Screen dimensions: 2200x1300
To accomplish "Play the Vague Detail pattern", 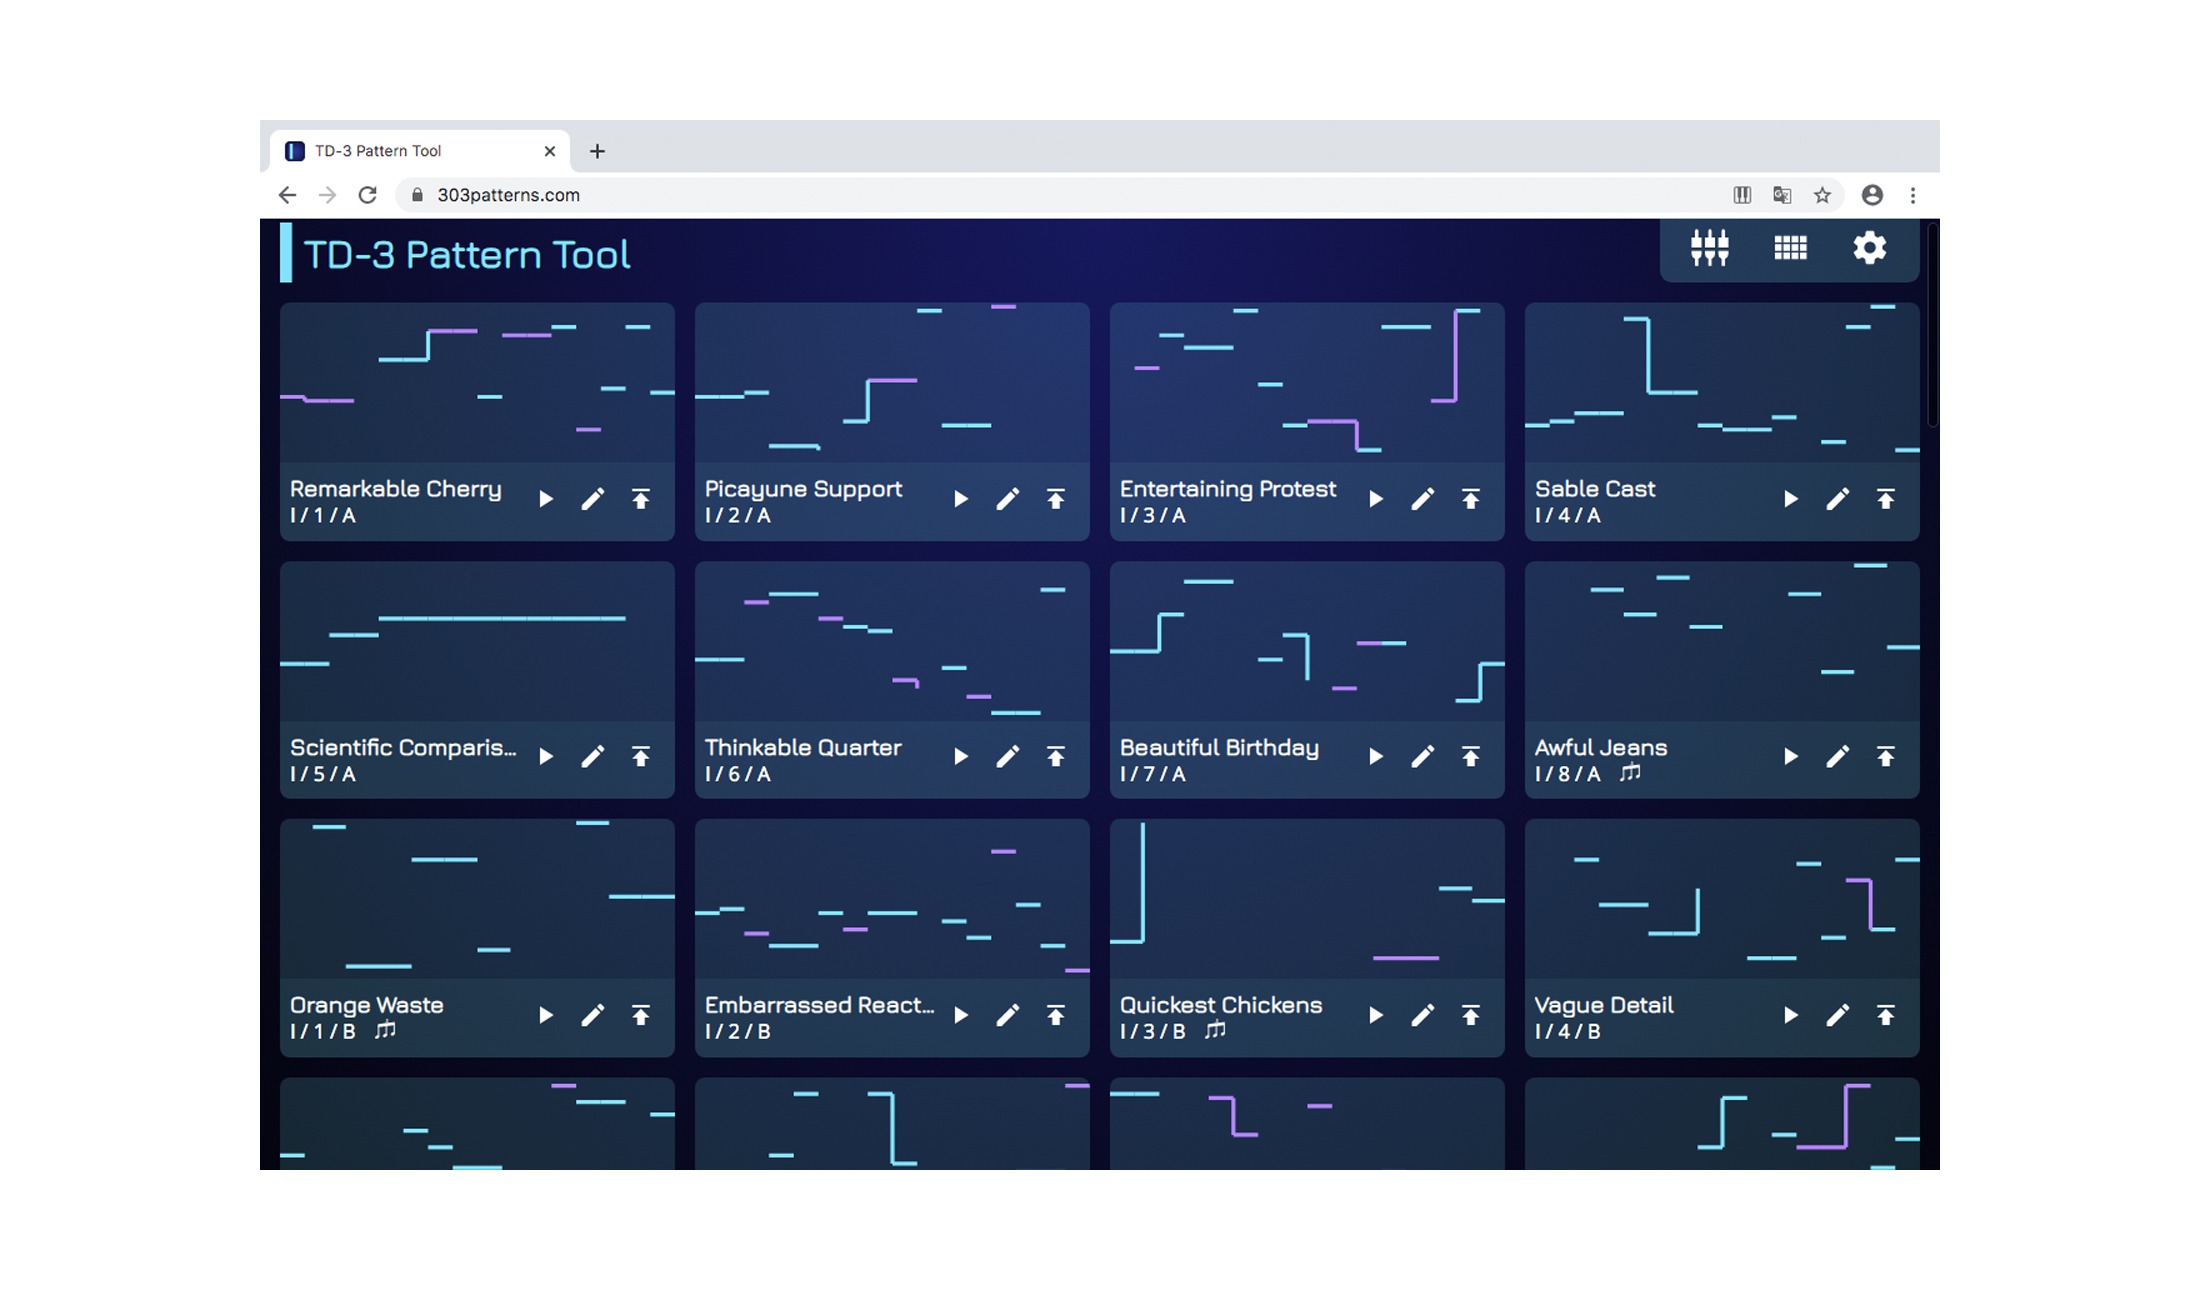I will (x=1790, y=1015).
